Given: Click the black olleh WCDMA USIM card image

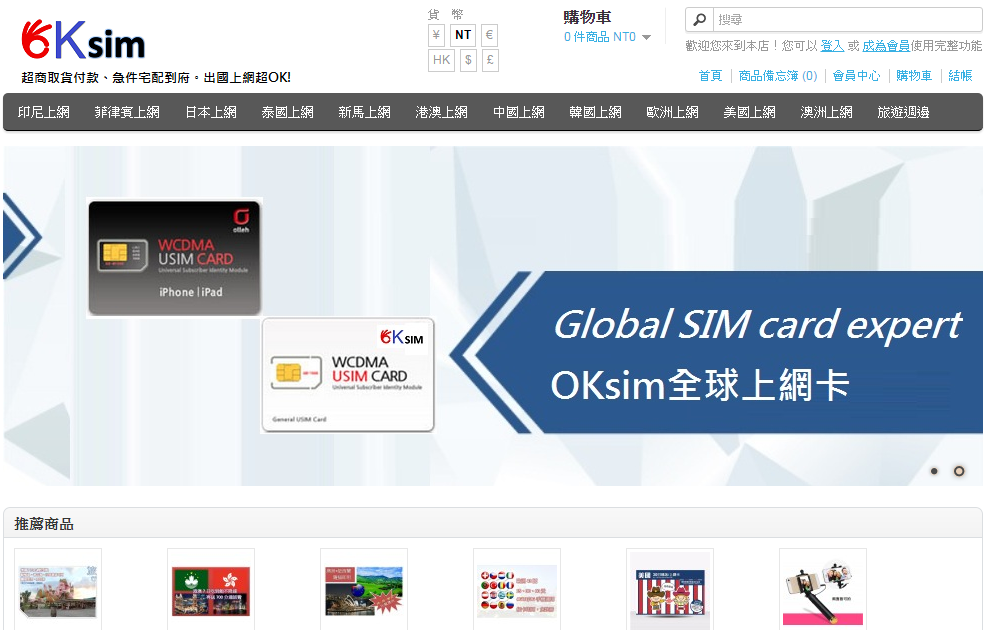Looking at the screenshot, I should click(174, 258).
